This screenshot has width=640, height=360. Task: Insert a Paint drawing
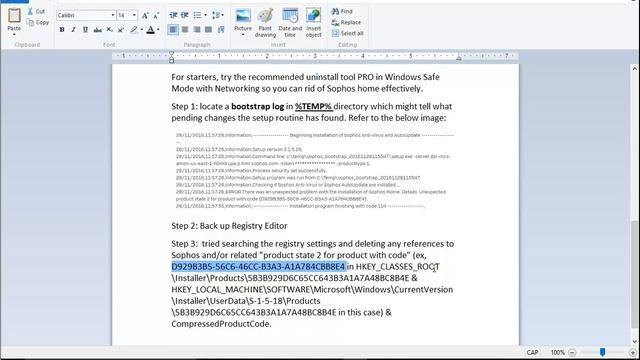(x=265, y=23)
